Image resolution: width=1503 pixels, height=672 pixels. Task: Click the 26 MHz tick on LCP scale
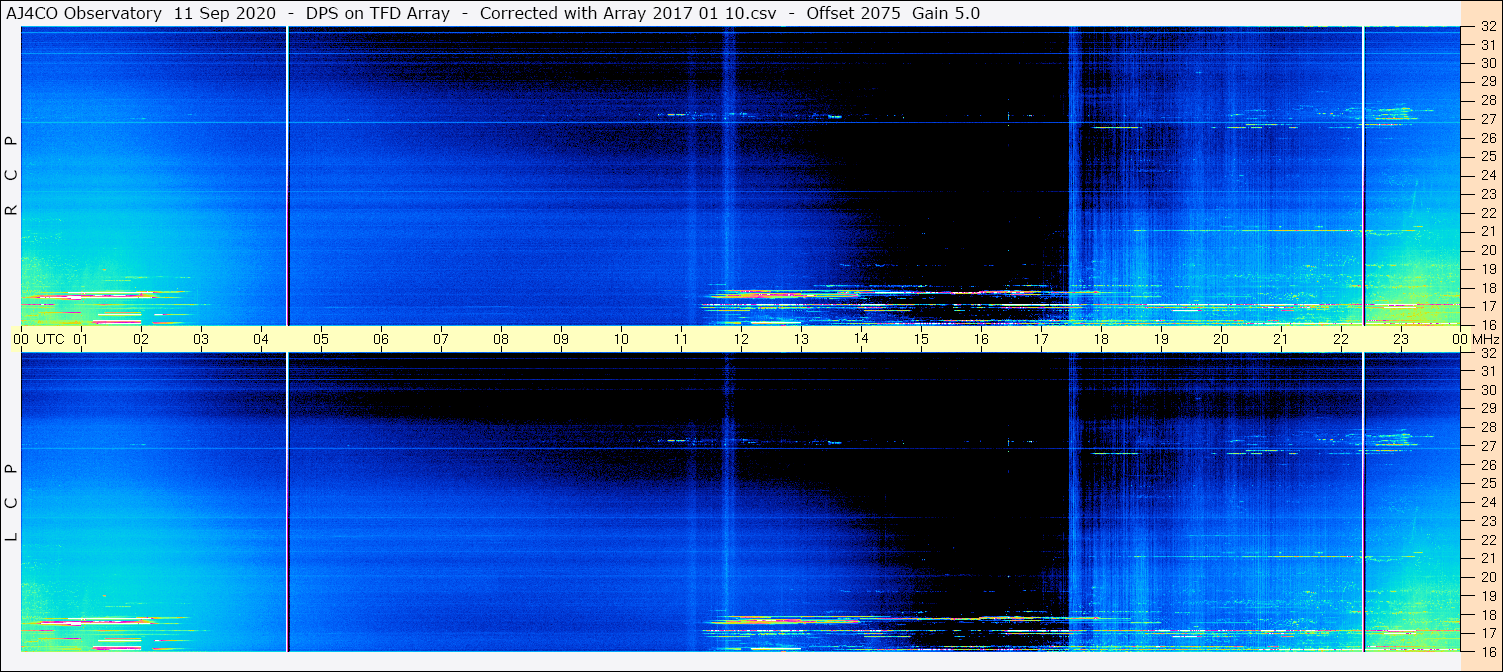pos(1488,465)
